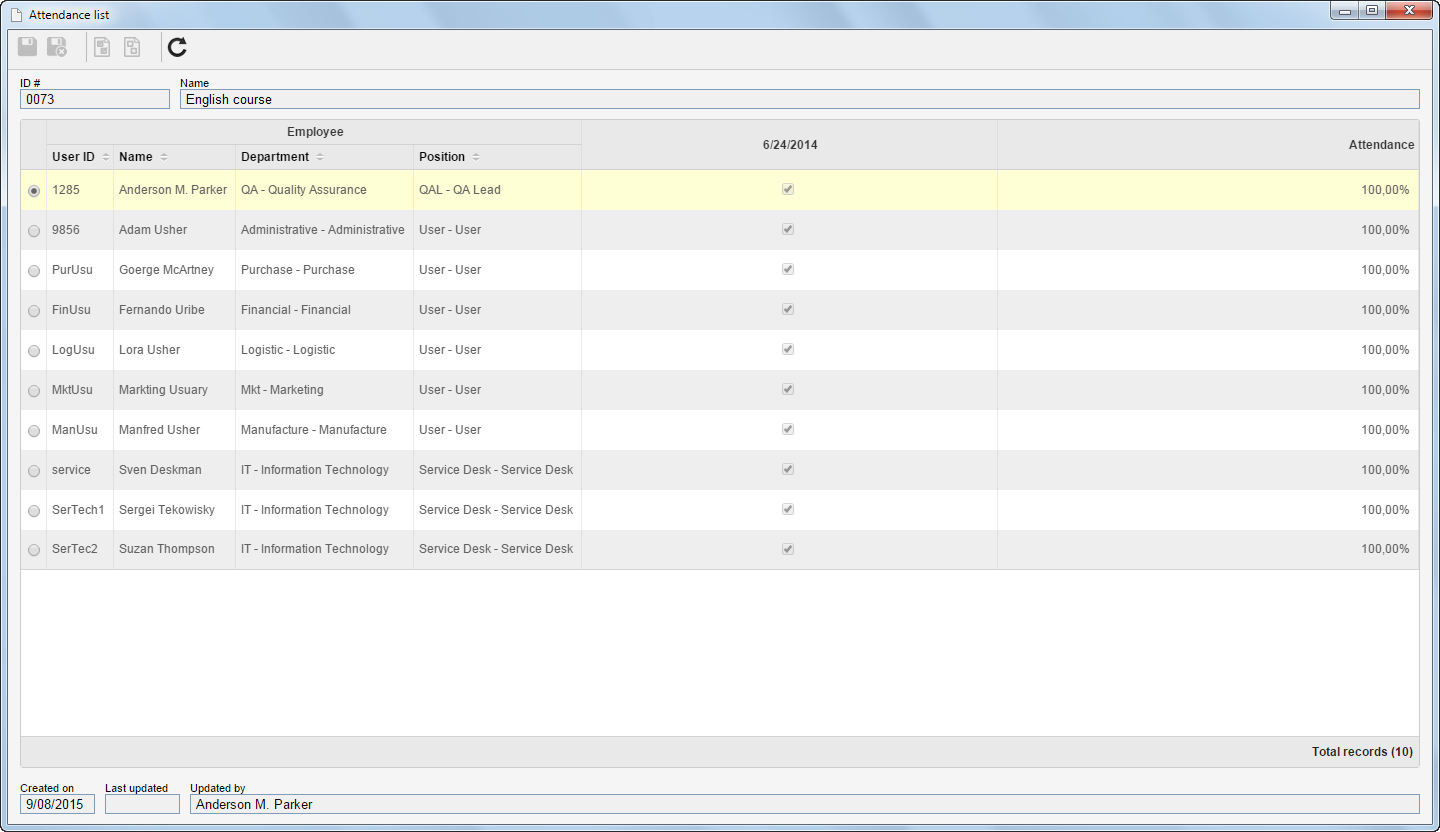Select Sven Deskman's row radio button
1440x832 pixels.
click(34, 470)
